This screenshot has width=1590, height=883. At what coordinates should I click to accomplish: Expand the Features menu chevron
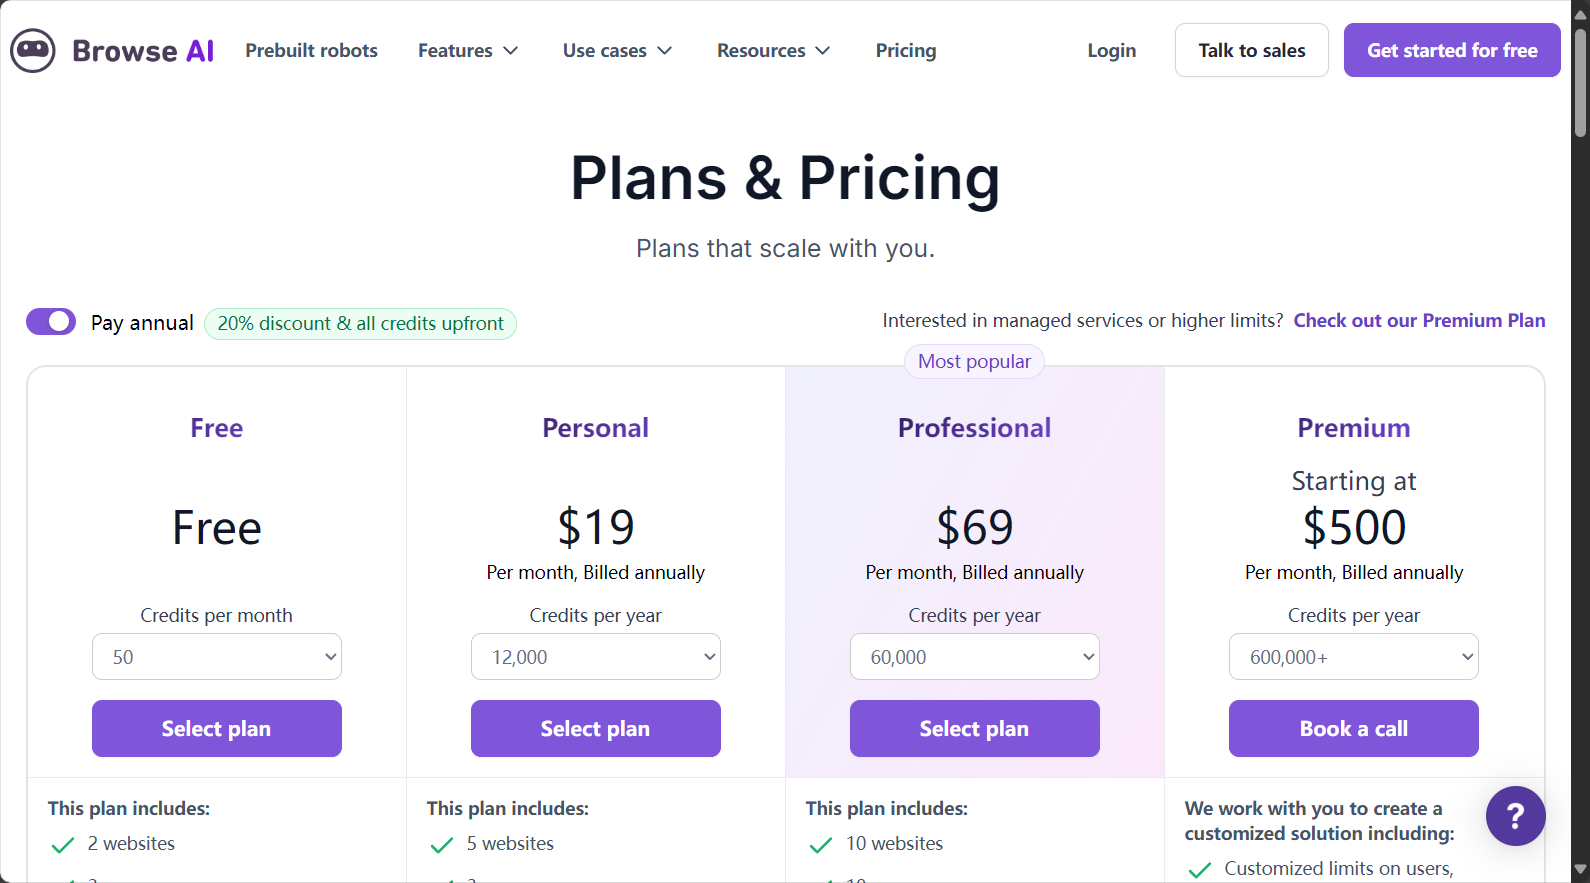coord(511,50)
